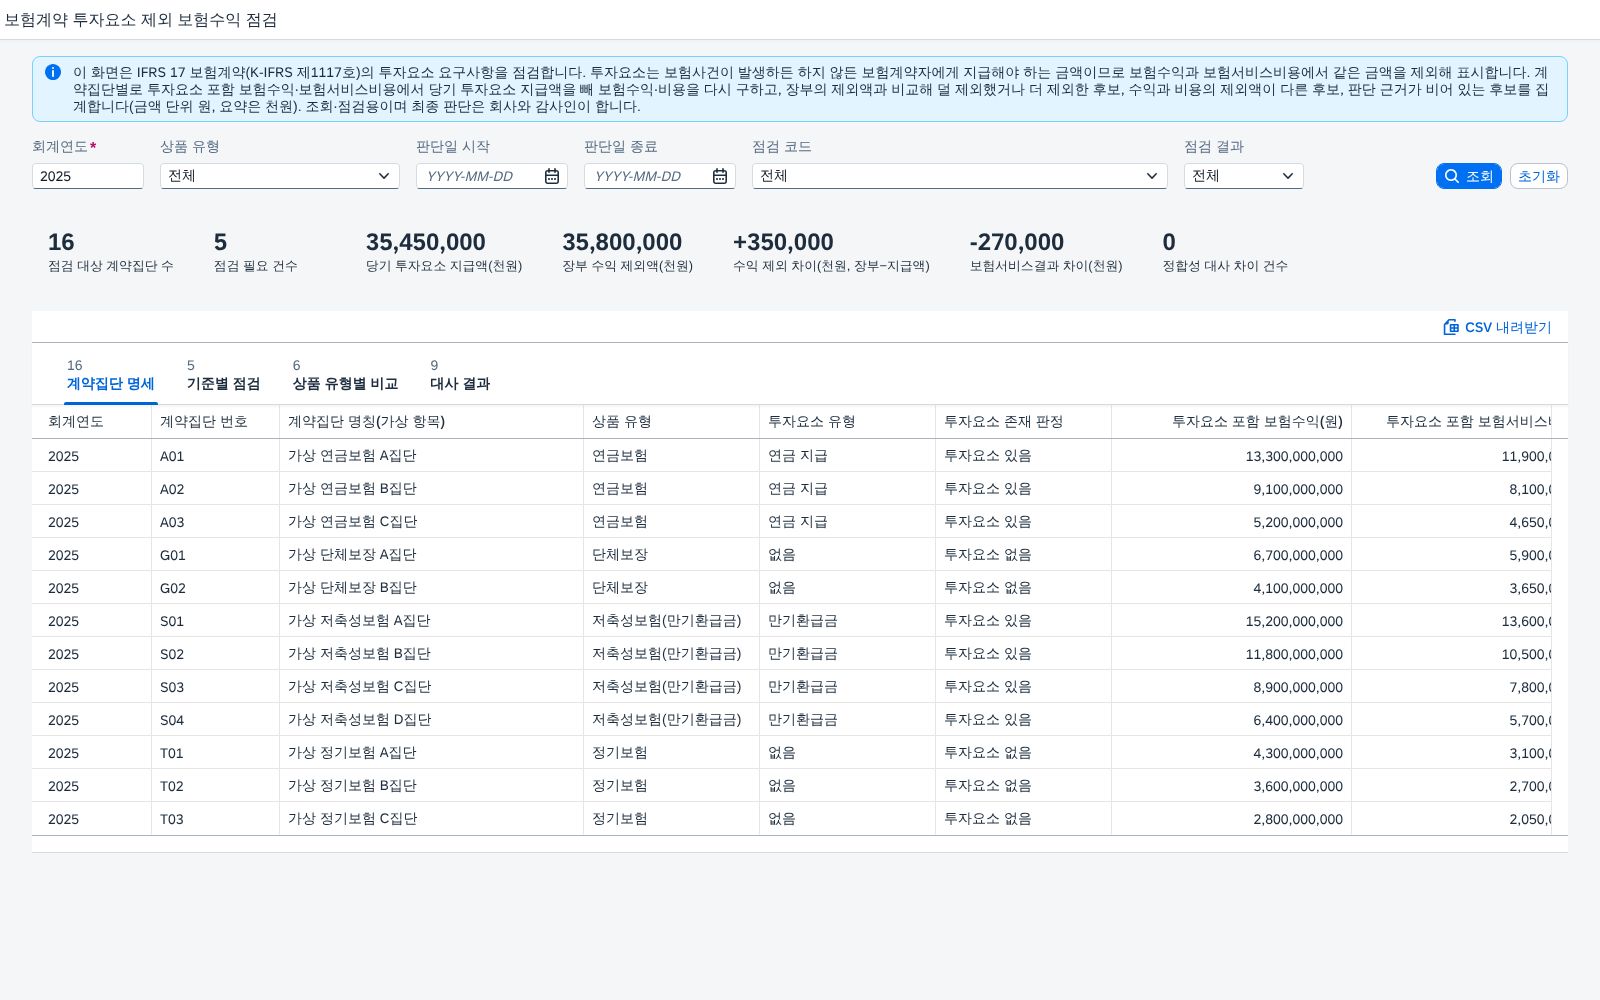1600x1000 pixels.
Task: Click contract group number G02
Action: click(x=173, y=588)
